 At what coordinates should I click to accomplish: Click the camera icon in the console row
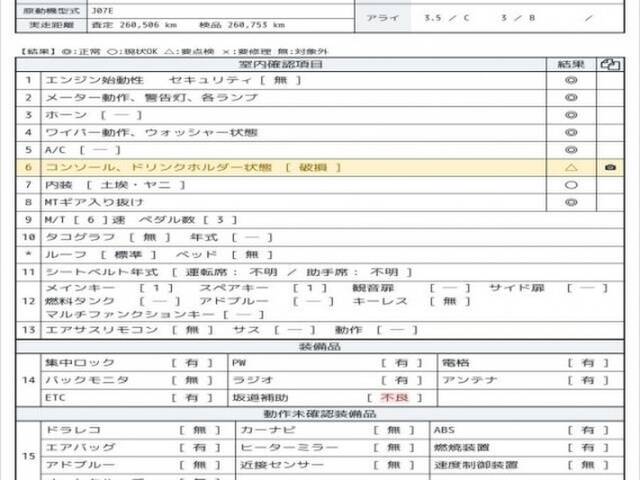[x=610, y=167]
